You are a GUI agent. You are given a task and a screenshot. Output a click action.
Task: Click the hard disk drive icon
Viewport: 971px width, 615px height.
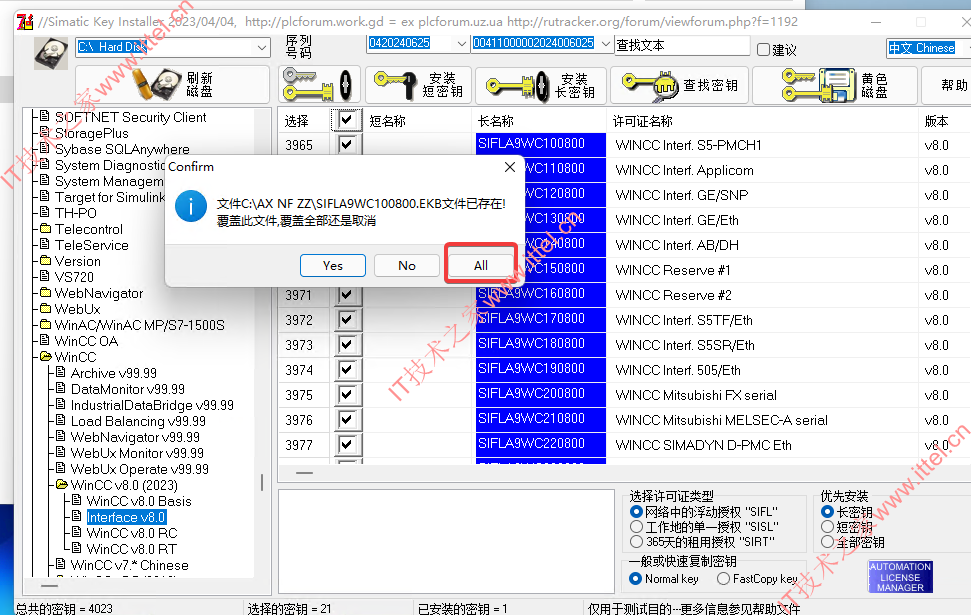[x=51, y=52]
